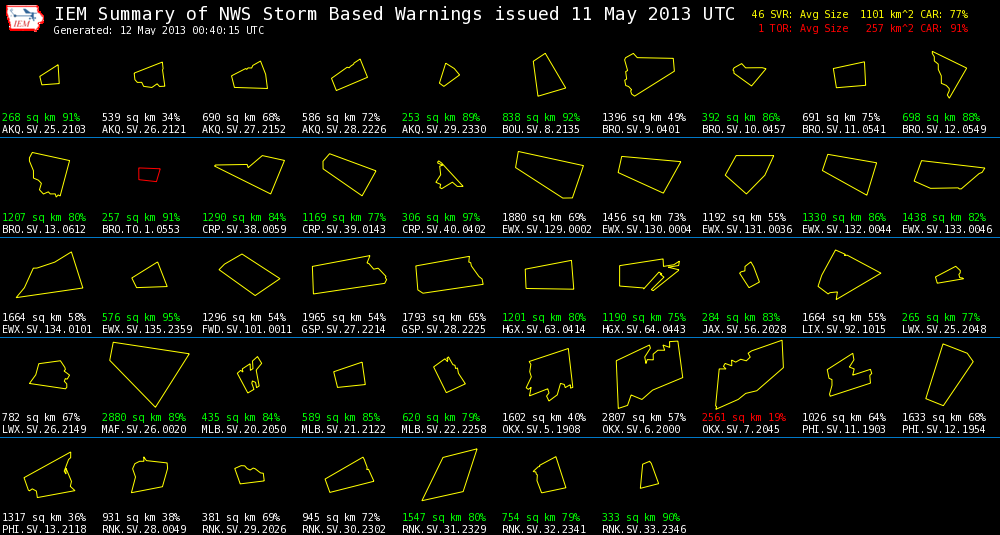The image size is (1000, 535).
Task: Select the EWX.SV.129.0002 warning polygon
Action: click(549, 175)
